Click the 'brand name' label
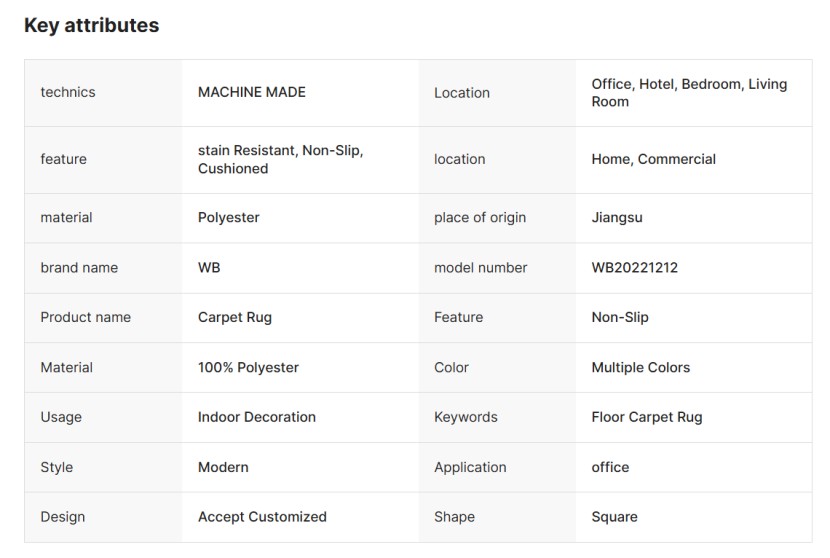Viewport: 830px width, 558px height. [x=79, y=268]
